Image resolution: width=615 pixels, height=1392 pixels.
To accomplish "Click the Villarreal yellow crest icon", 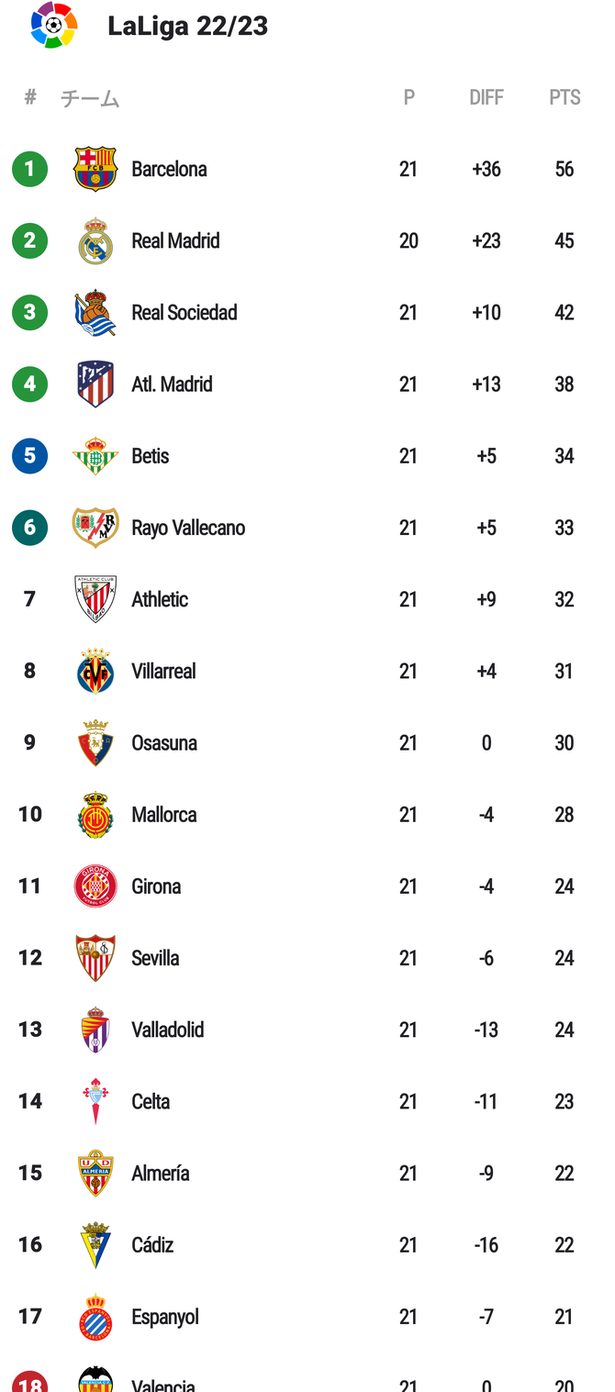I will [x=96, y=671].
